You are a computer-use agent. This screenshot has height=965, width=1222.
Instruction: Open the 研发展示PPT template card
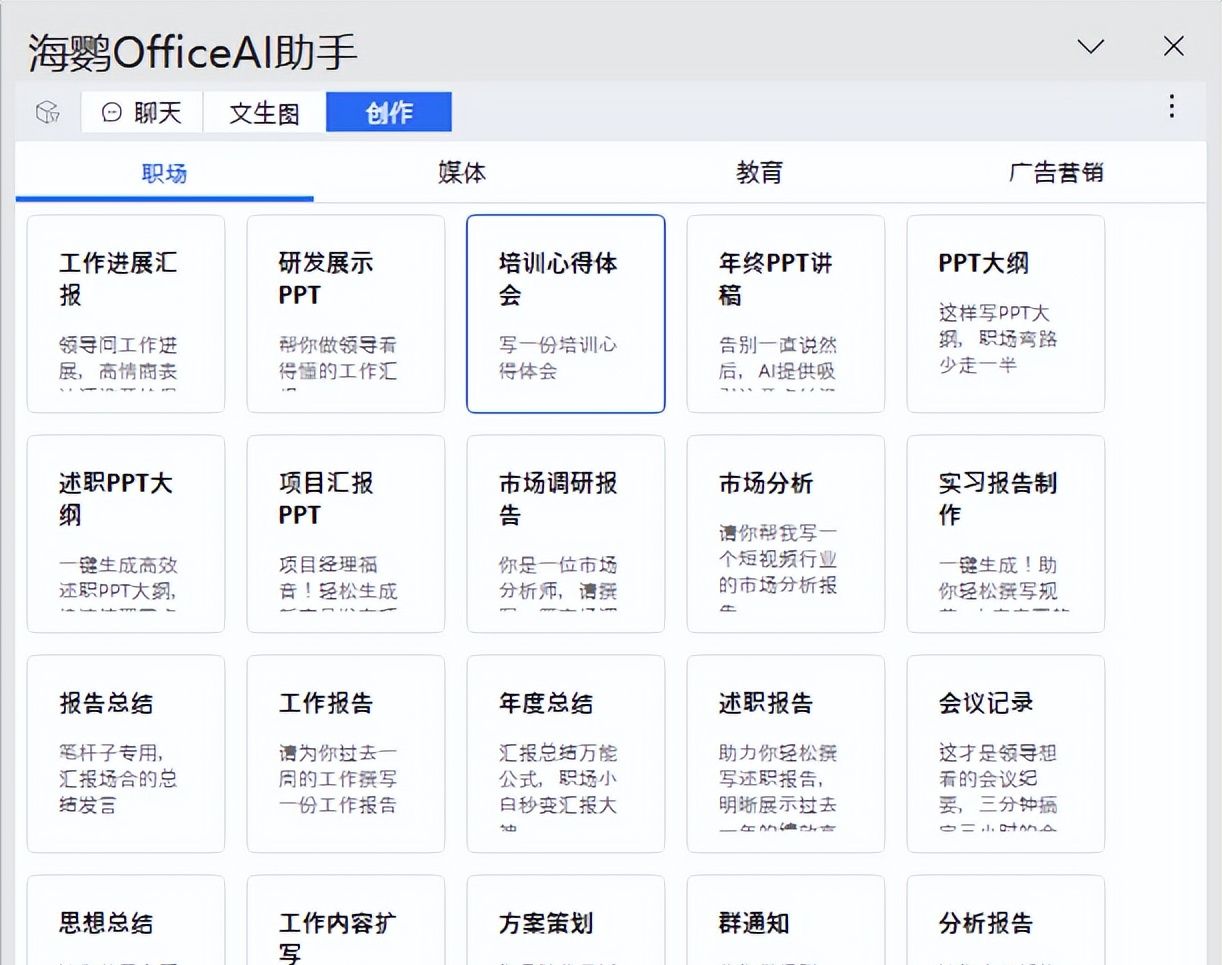coord(346,314)
